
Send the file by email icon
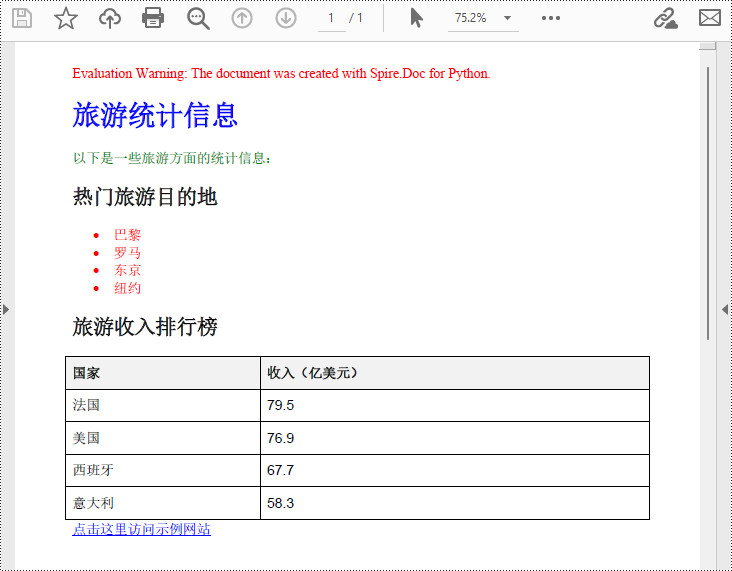710,18
